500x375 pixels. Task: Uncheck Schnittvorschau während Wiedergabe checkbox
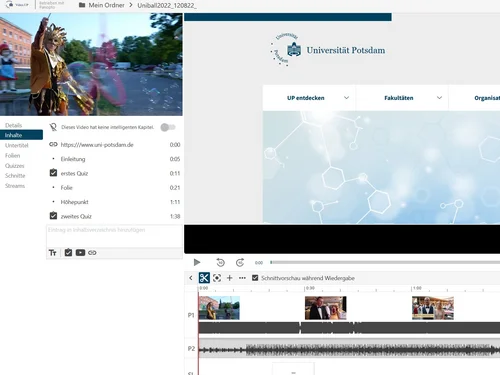(x=255, y=278)
